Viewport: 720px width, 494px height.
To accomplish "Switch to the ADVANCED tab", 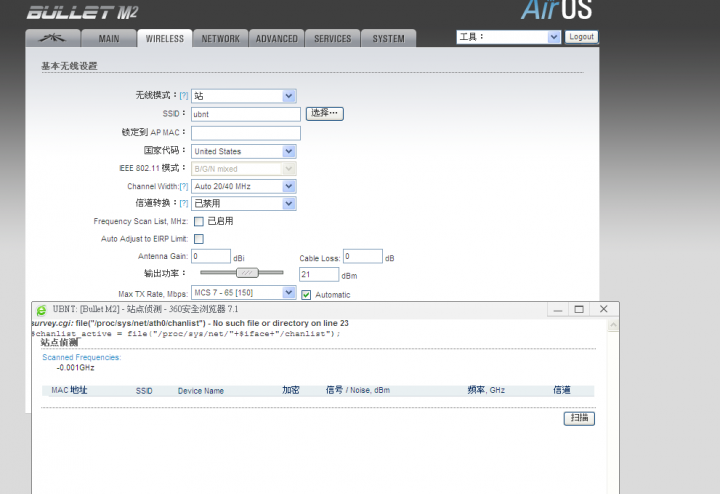I will [276, 38].
